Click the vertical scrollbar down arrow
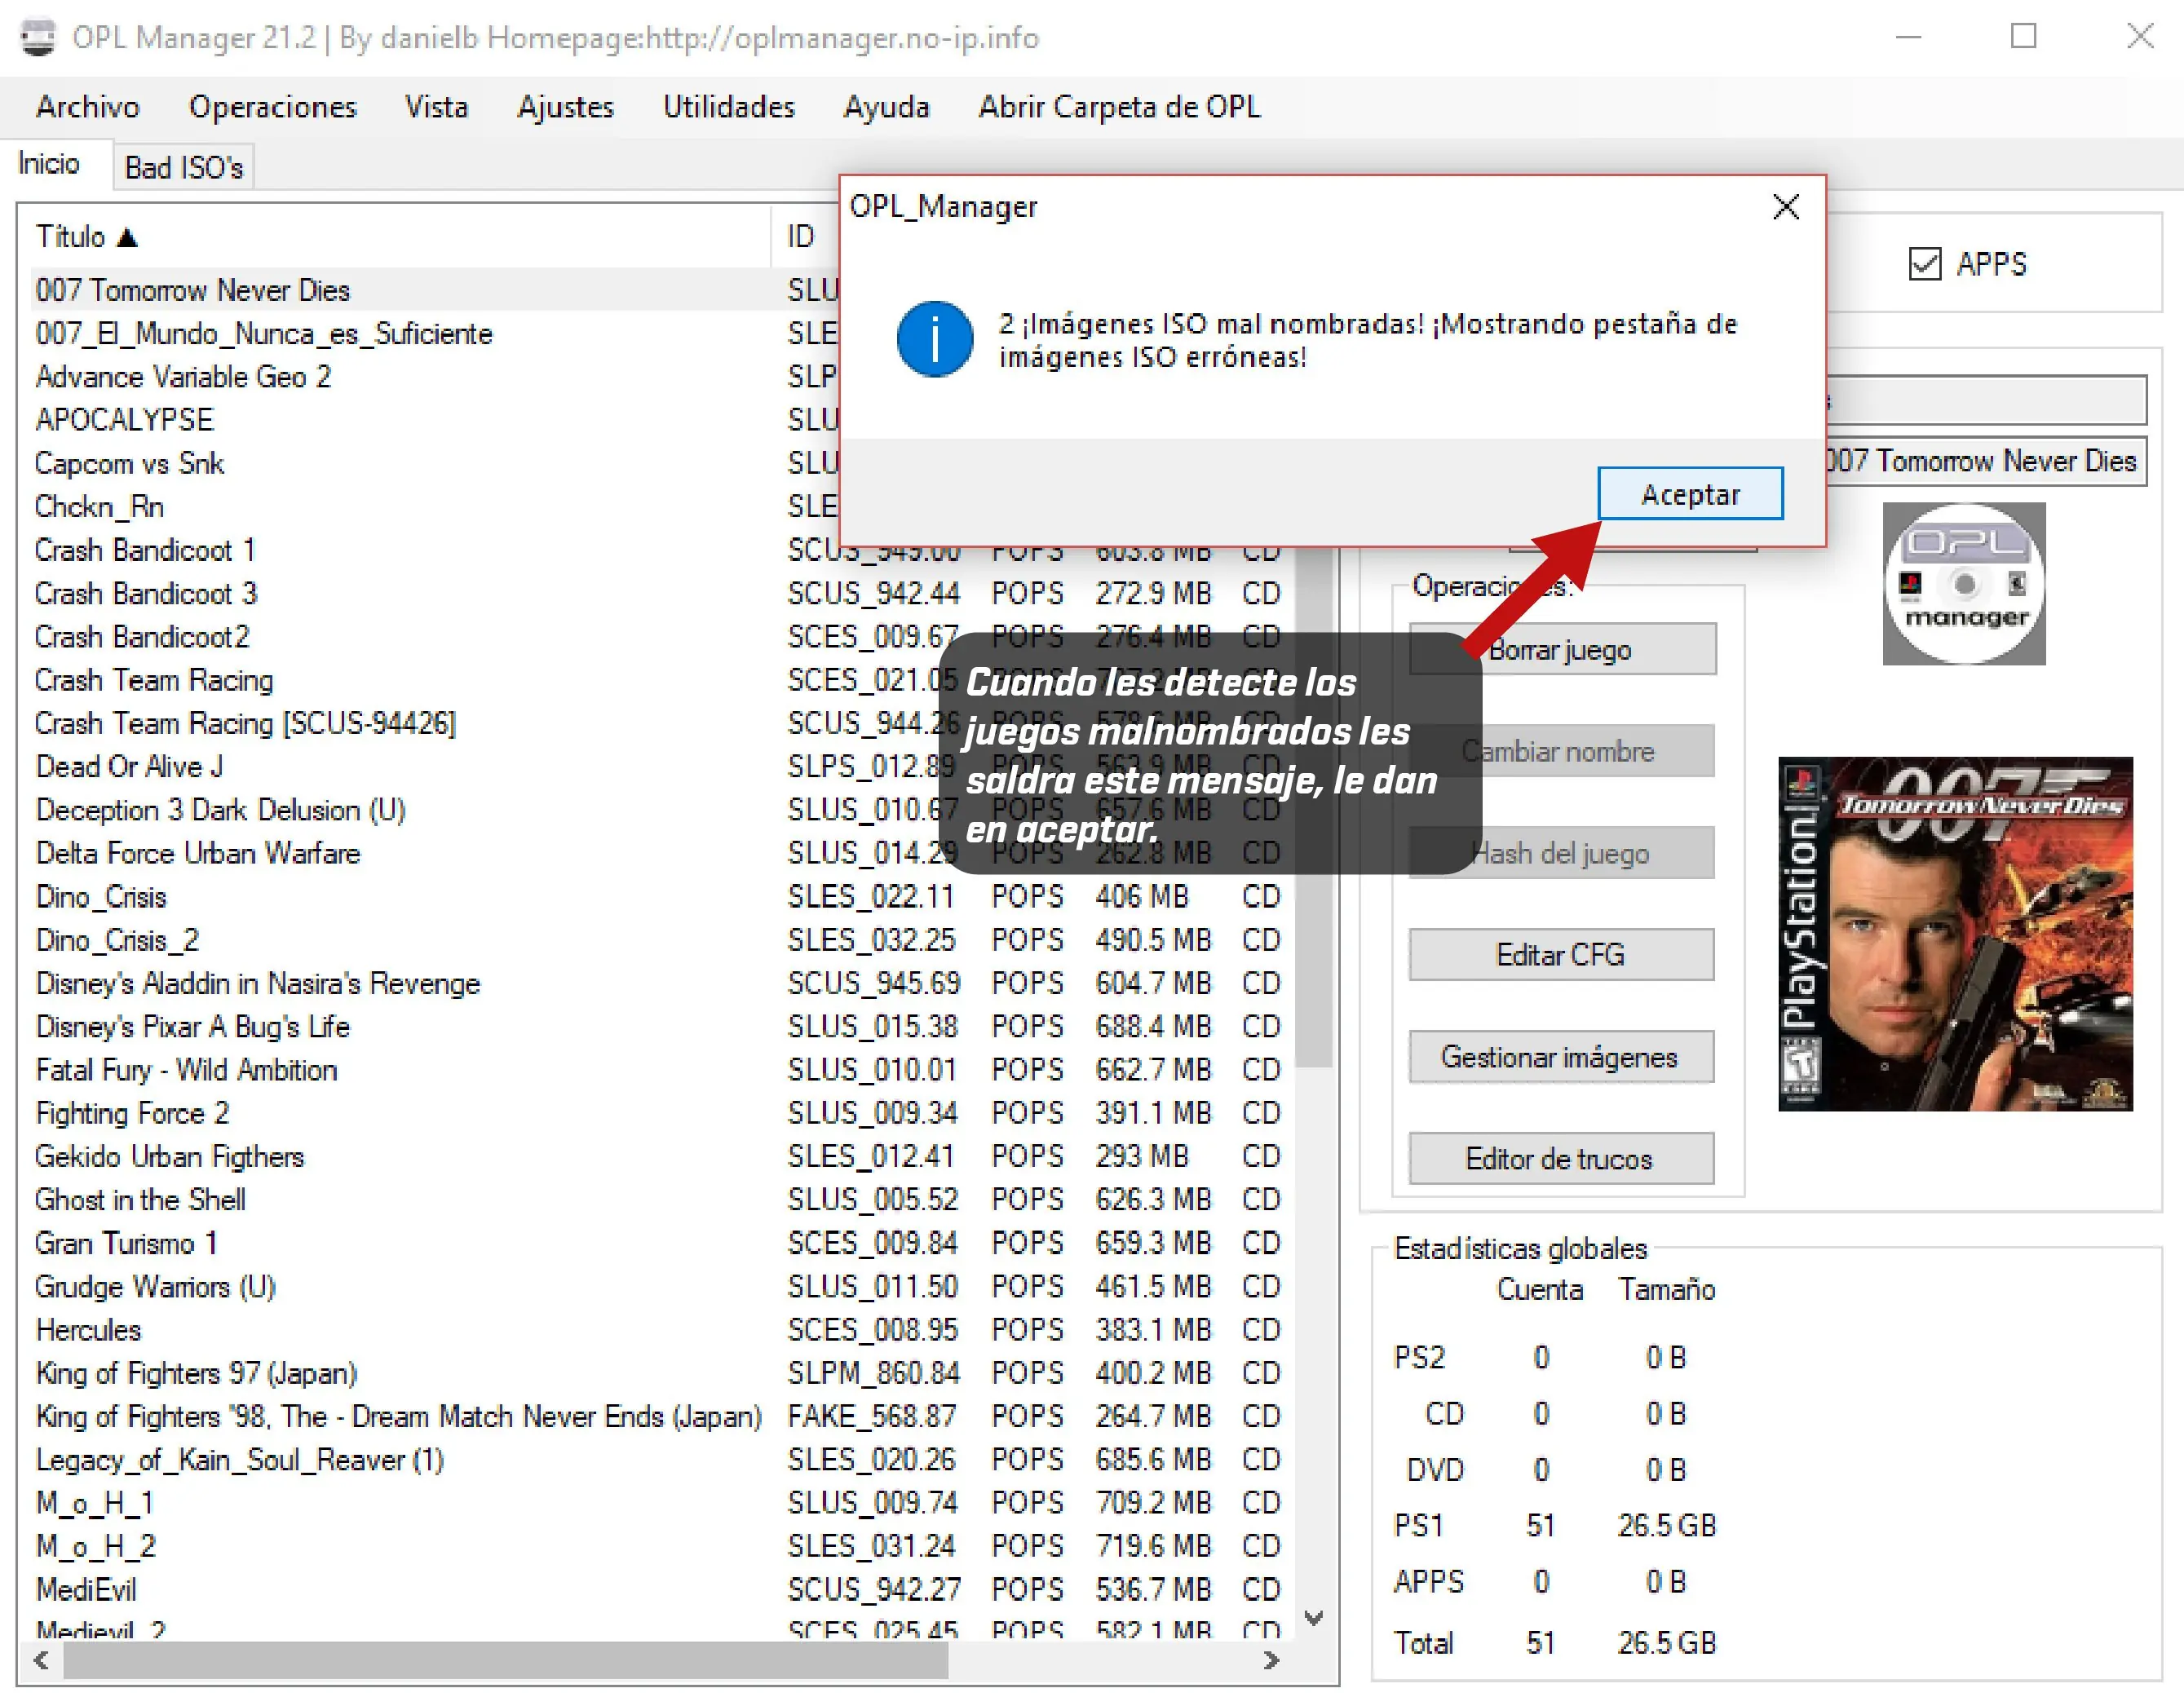Image resolution: width=2184 pixels, height=1697 pixels. click(1314, 1617)
